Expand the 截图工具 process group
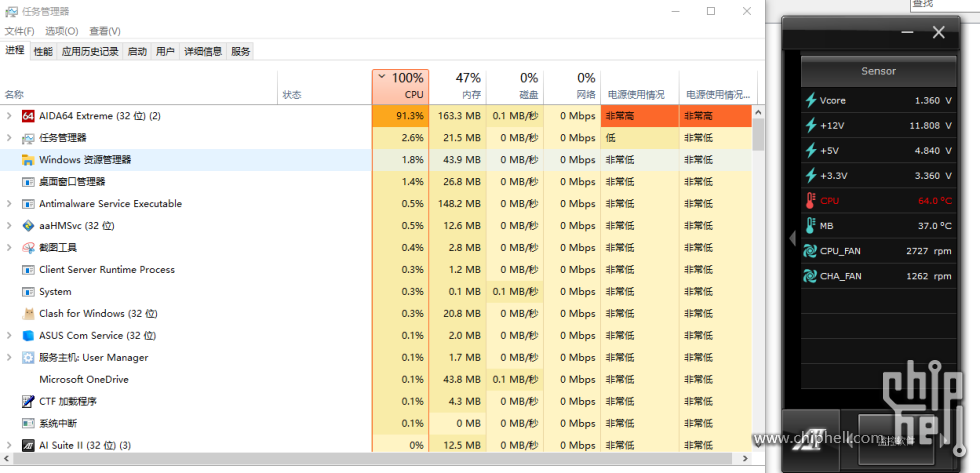 9,247
